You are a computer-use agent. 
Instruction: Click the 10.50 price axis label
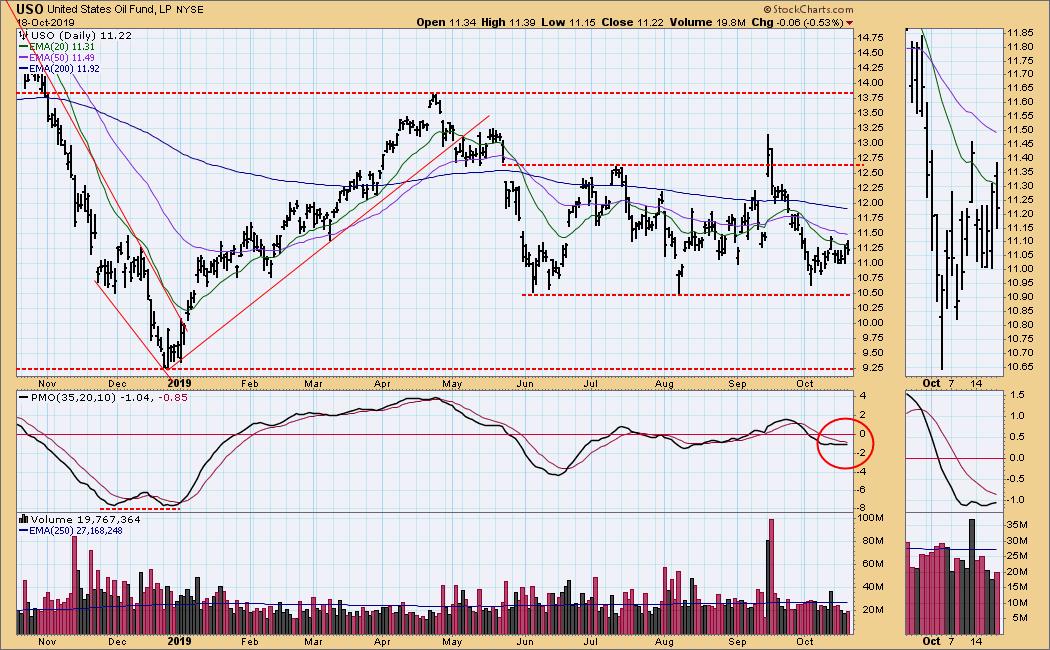[871, 293]
